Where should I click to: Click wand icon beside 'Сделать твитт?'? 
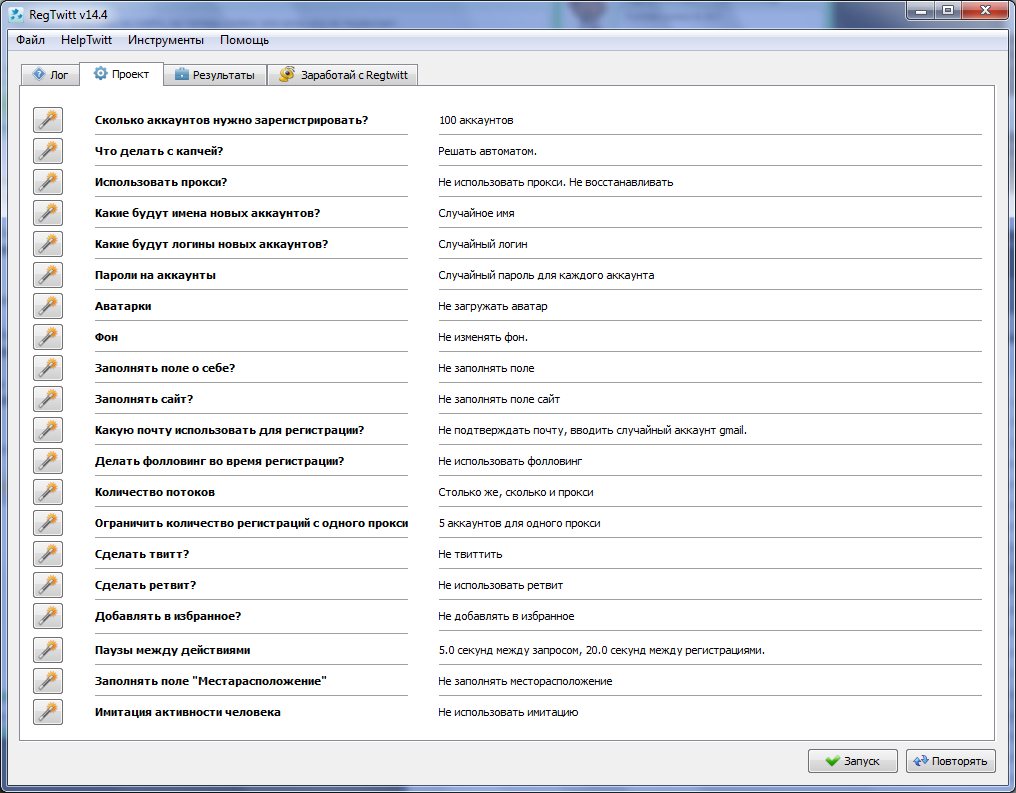point(48,555)
